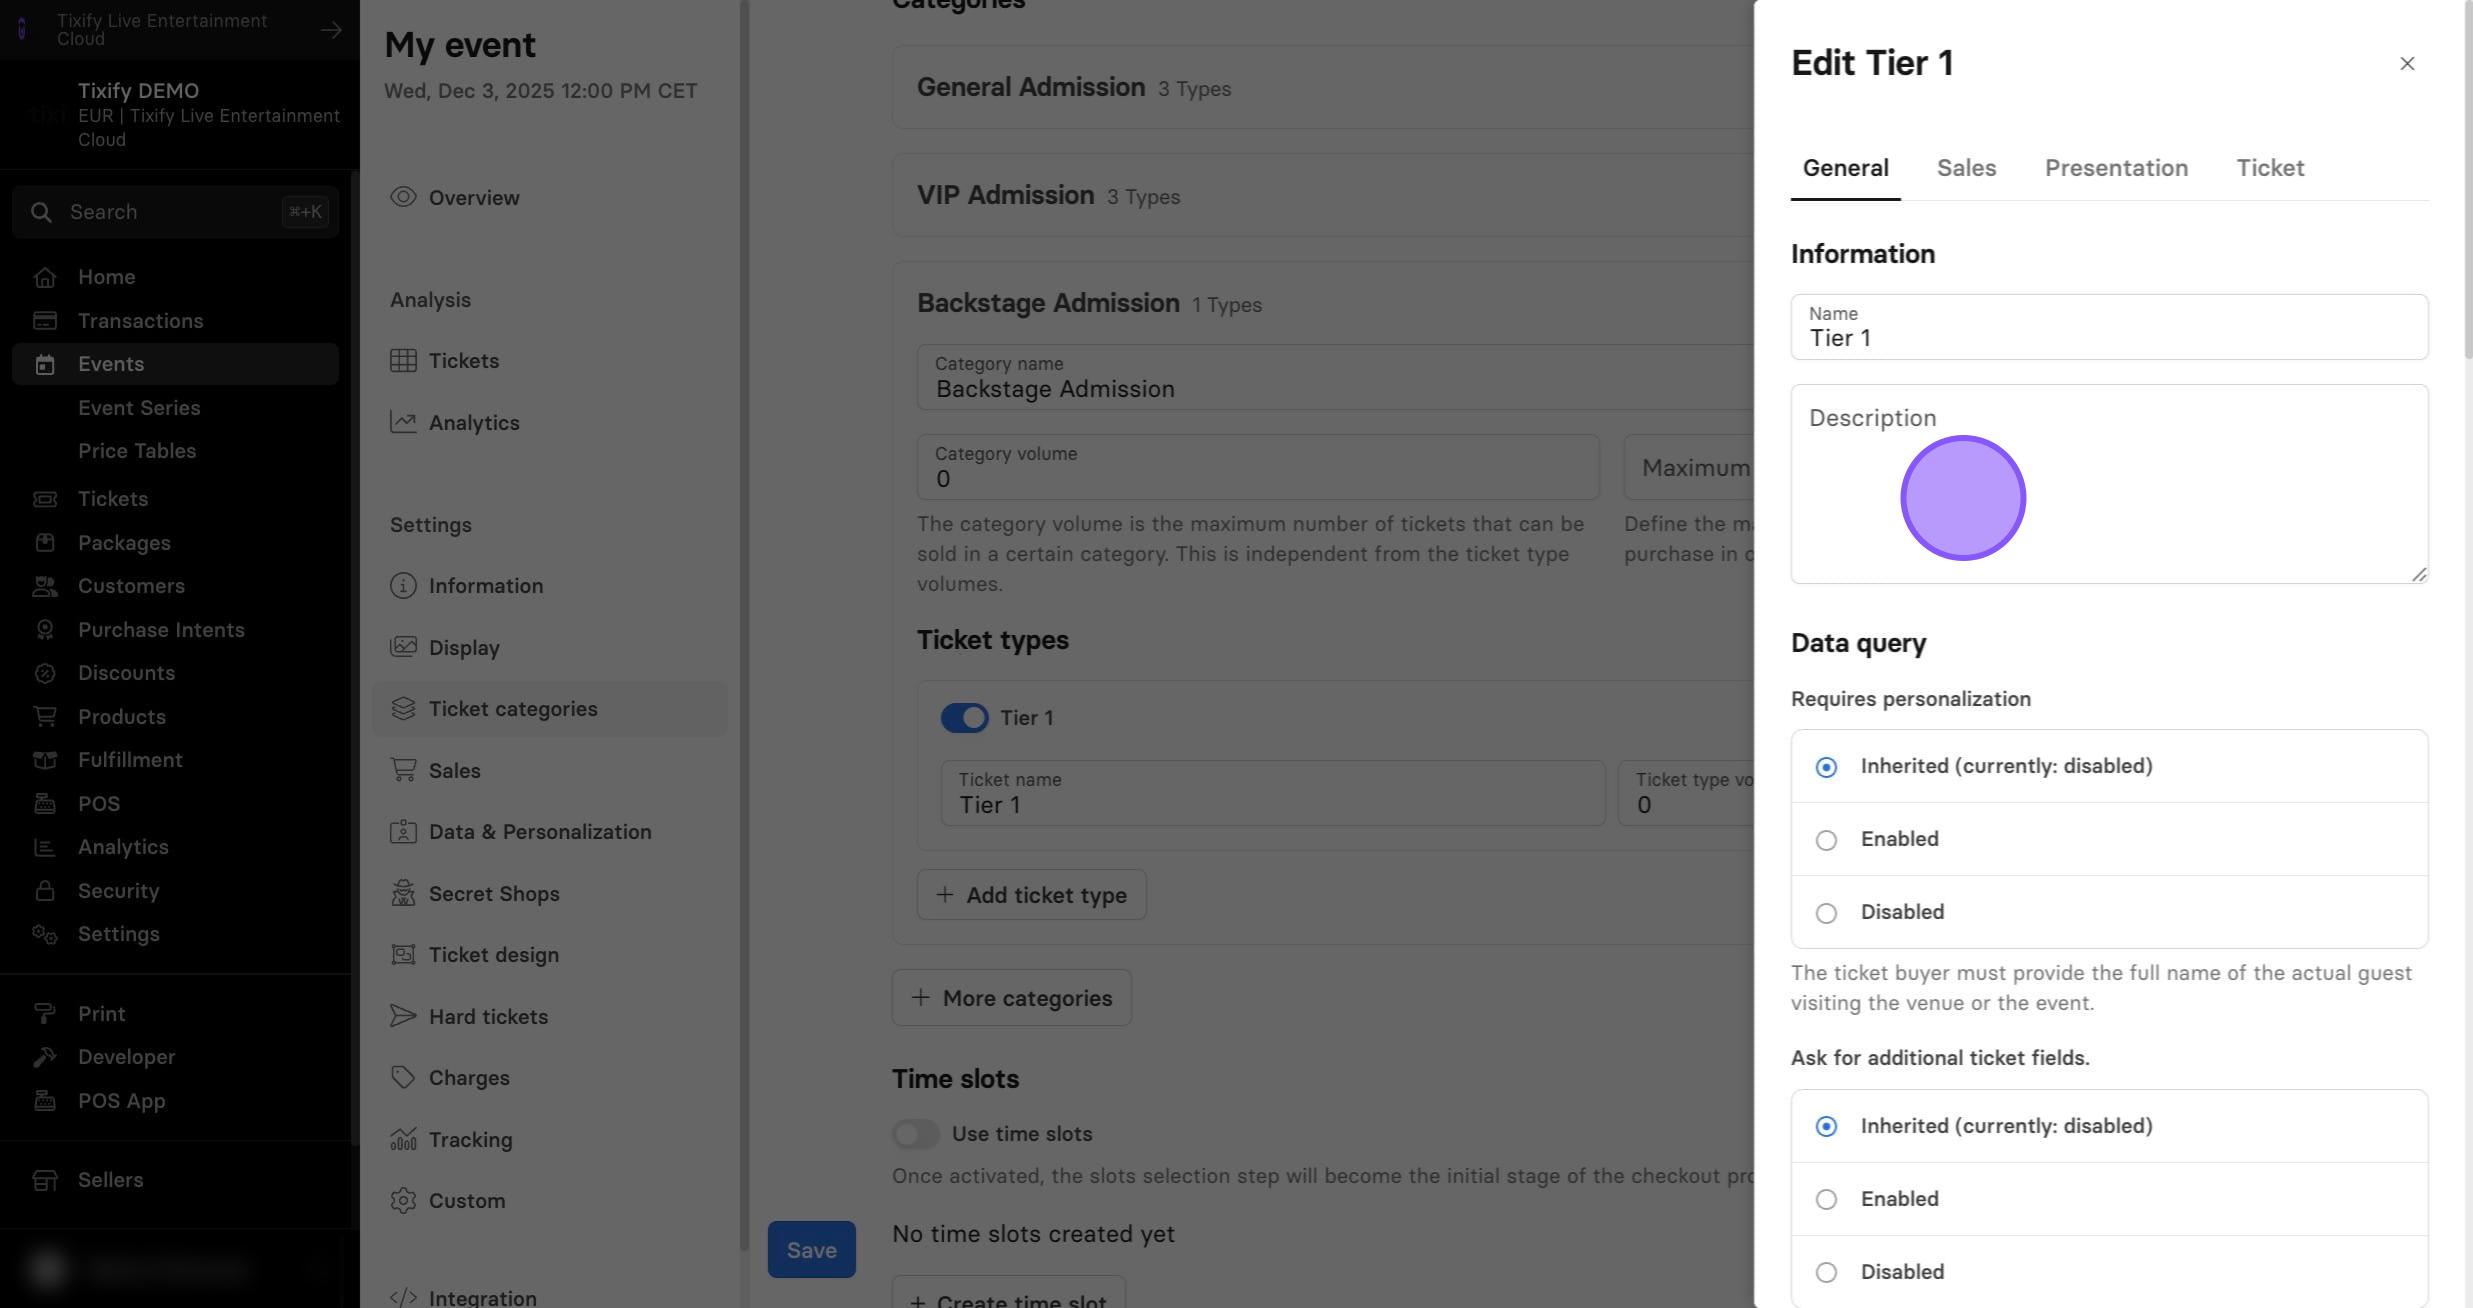Click Add ticket type button
The image size is (2473, 1308).
(1031, 895)
